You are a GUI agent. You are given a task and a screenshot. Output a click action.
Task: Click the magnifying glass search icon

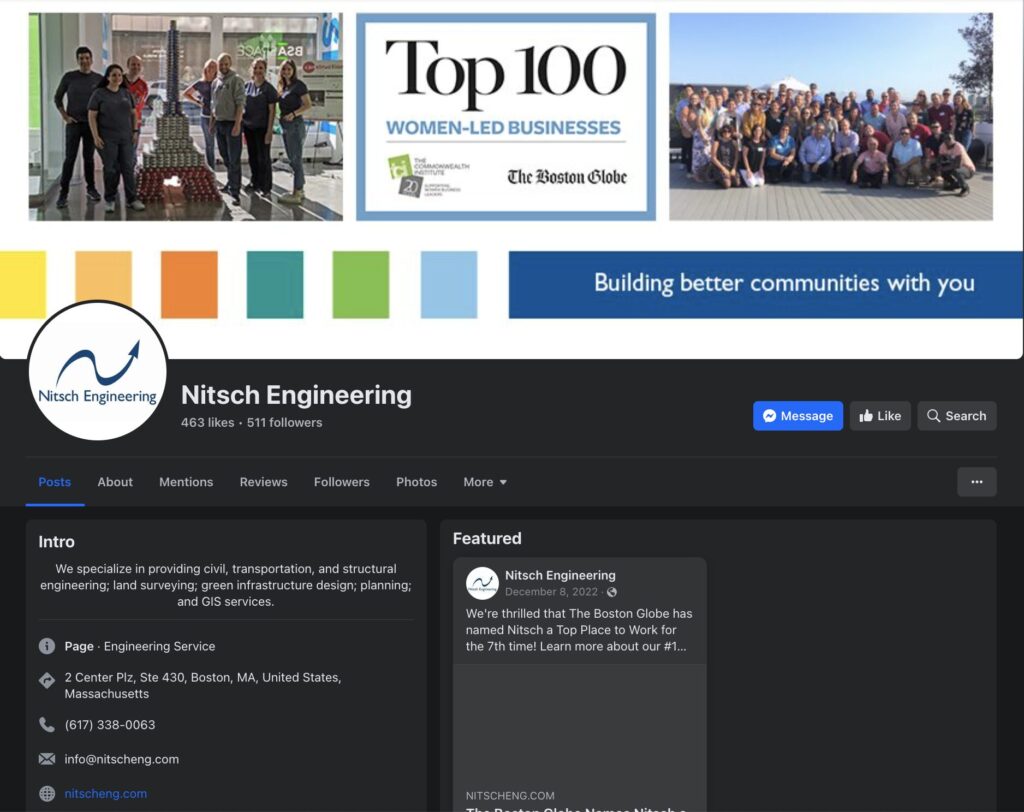tap(933, 416)
